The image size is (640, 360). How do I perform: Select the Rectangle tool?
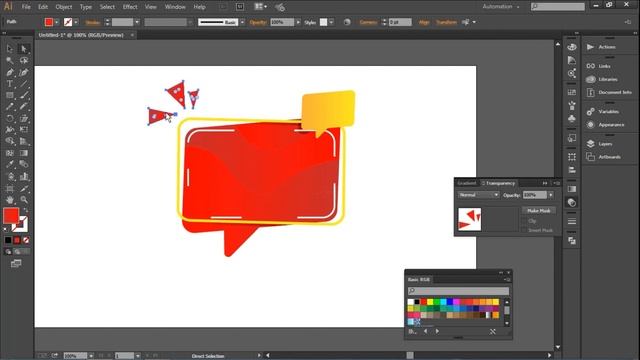pyautogui.click(x=10, y=96)
